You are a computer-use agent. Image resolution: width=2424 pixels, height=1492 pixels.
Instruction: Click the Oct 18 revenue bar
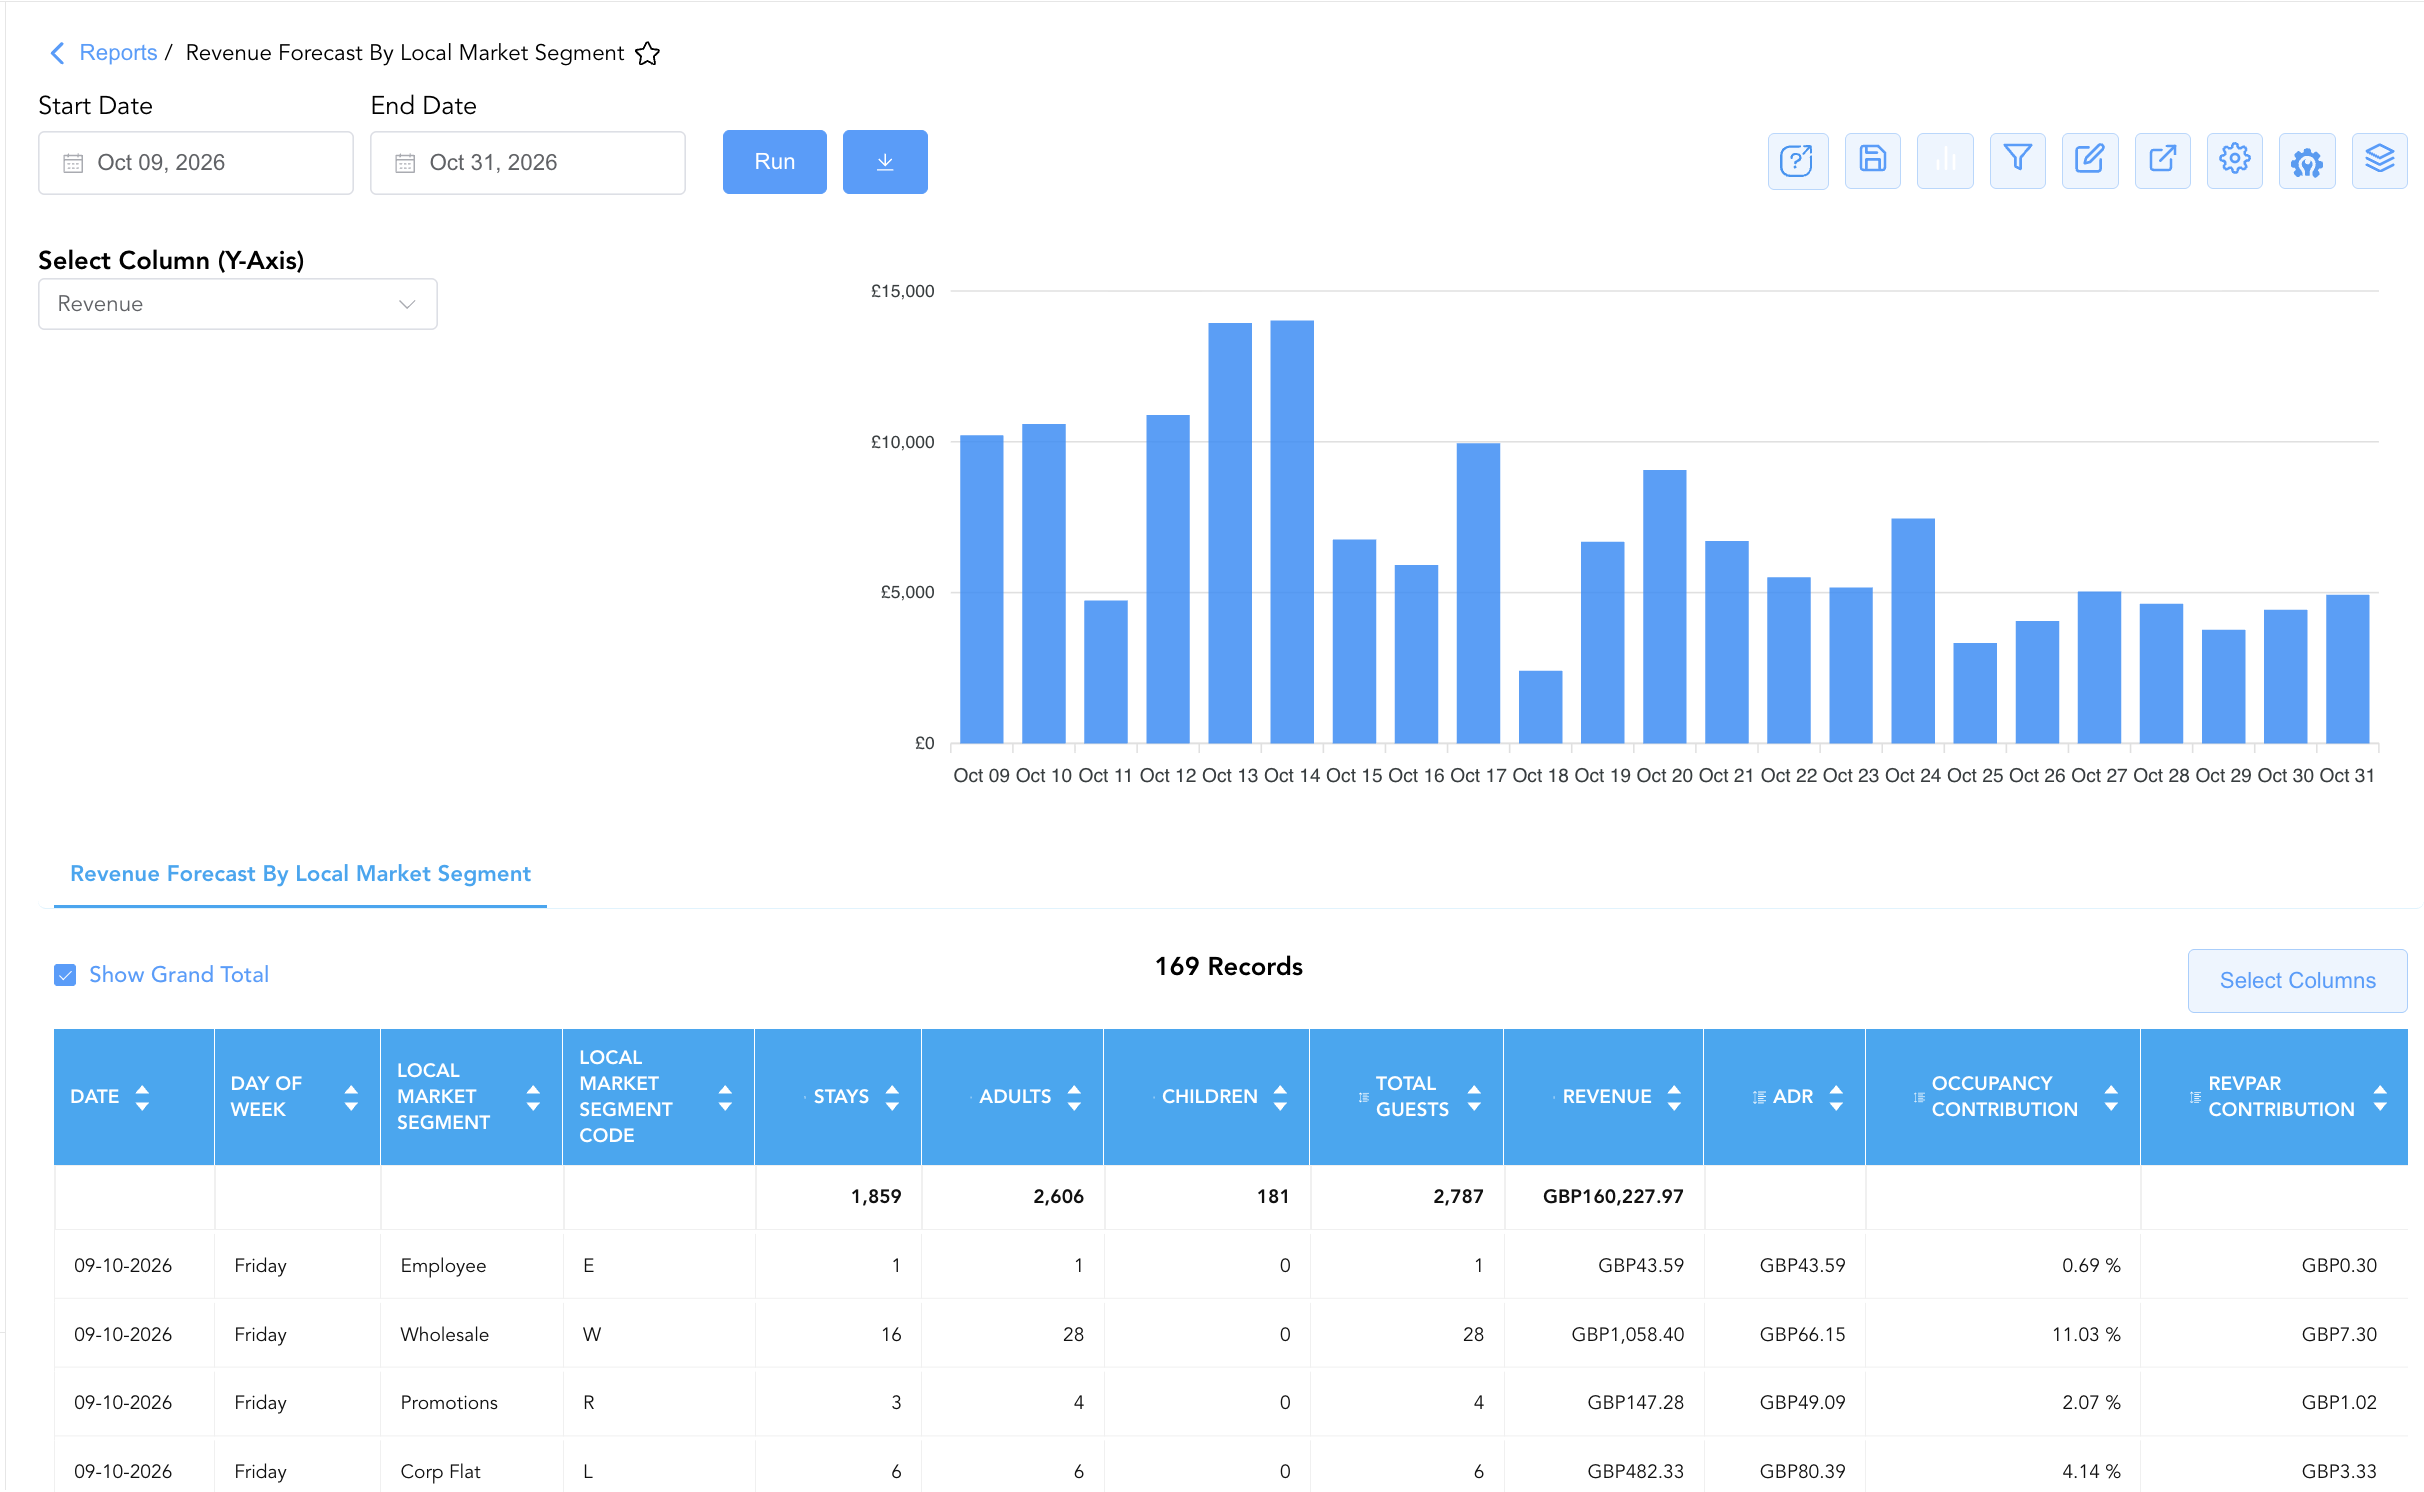pos(1540,707)
